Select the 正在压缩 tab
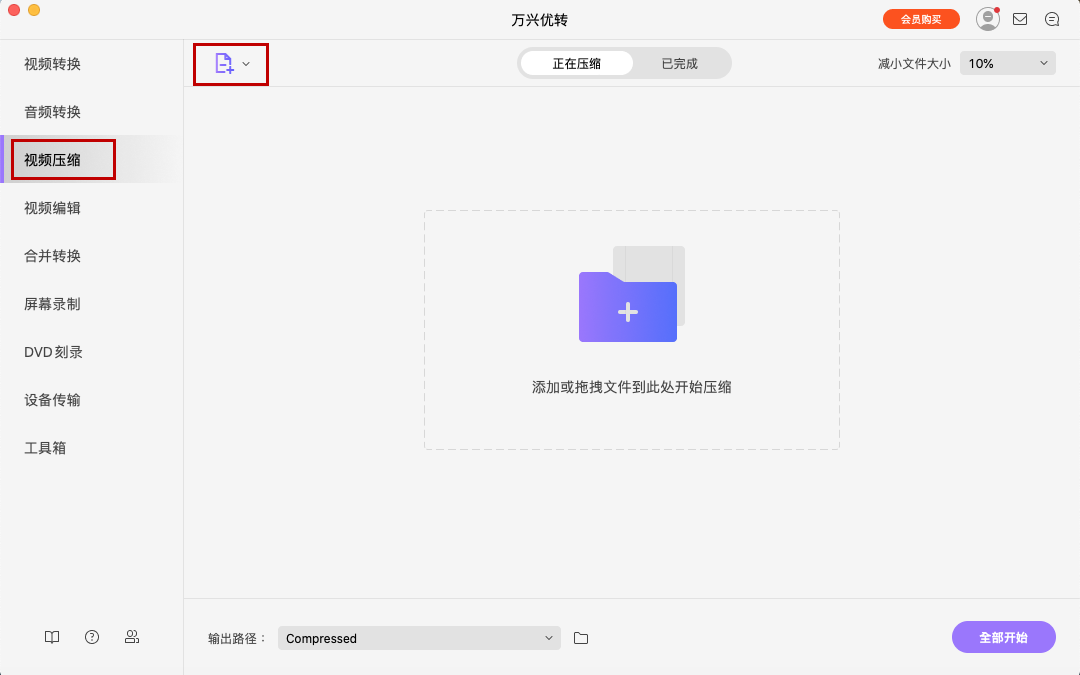Screen dimensions: 1080x675 (575, 62)
